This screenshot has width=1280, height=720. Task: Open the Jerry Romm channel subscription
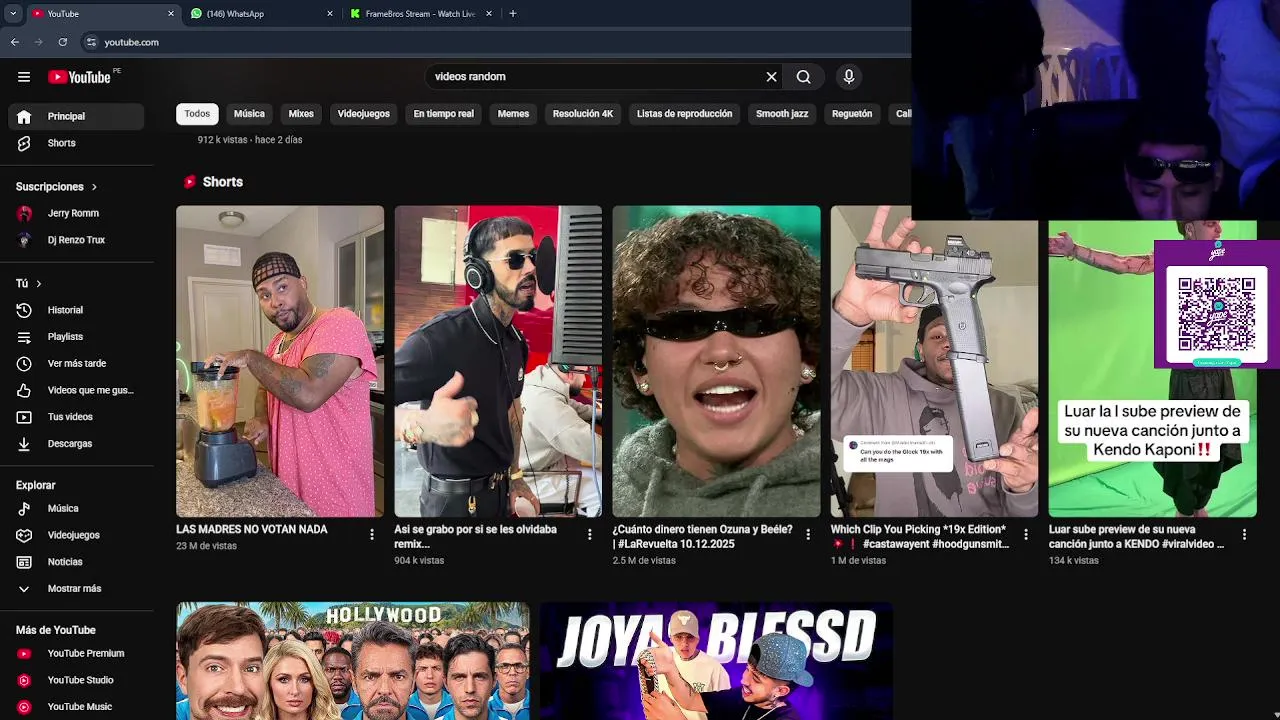(x=76, y=213)
